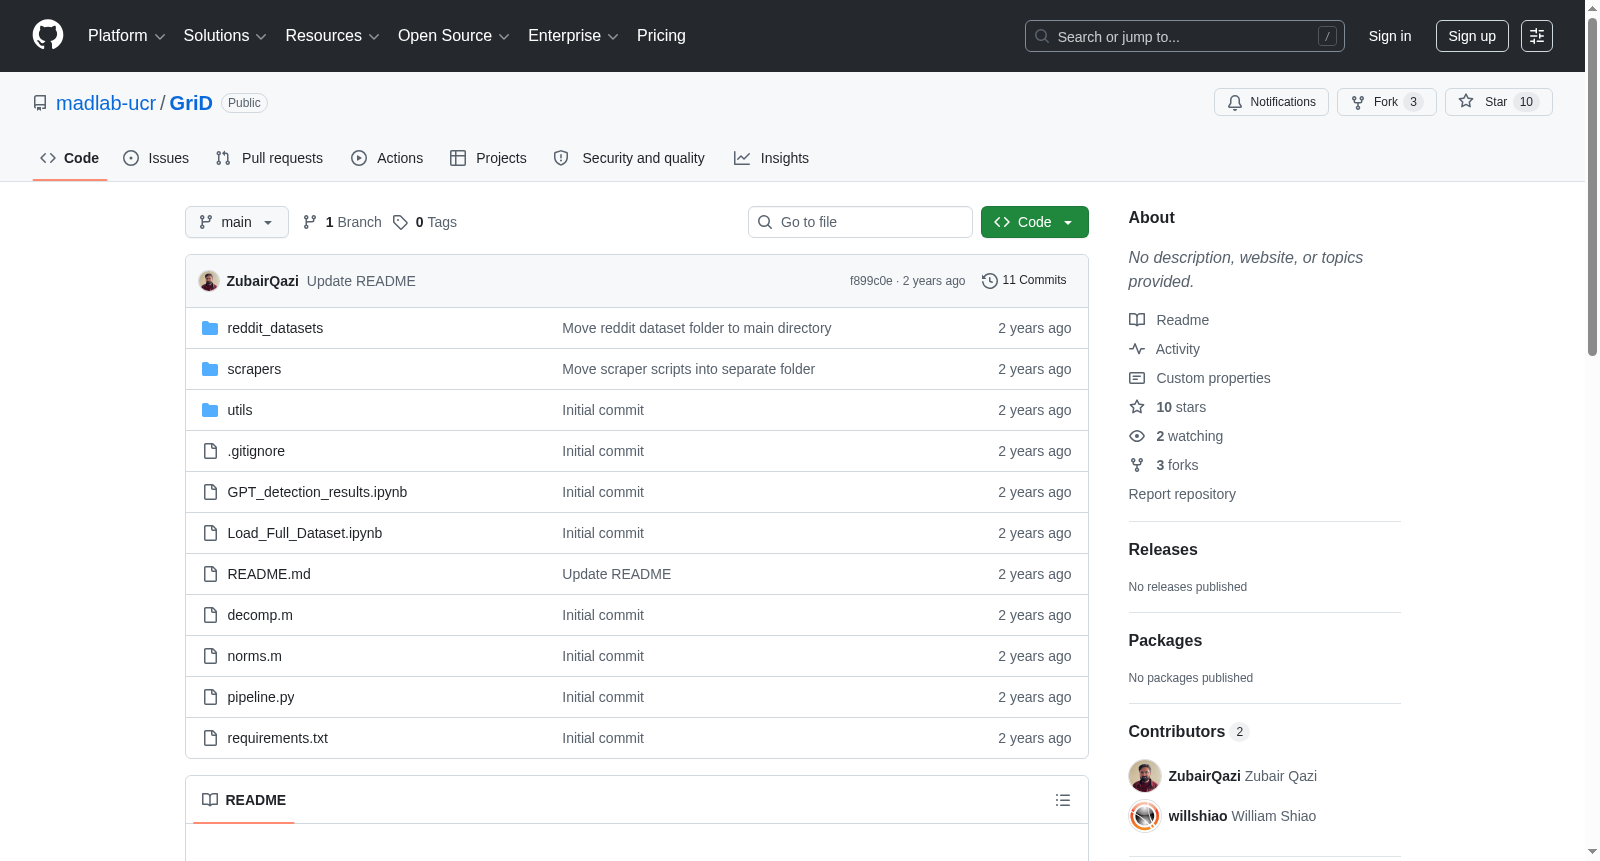1600x861 pixels.
Task: Click the commit history clock icon
Action: pos(990,281)
